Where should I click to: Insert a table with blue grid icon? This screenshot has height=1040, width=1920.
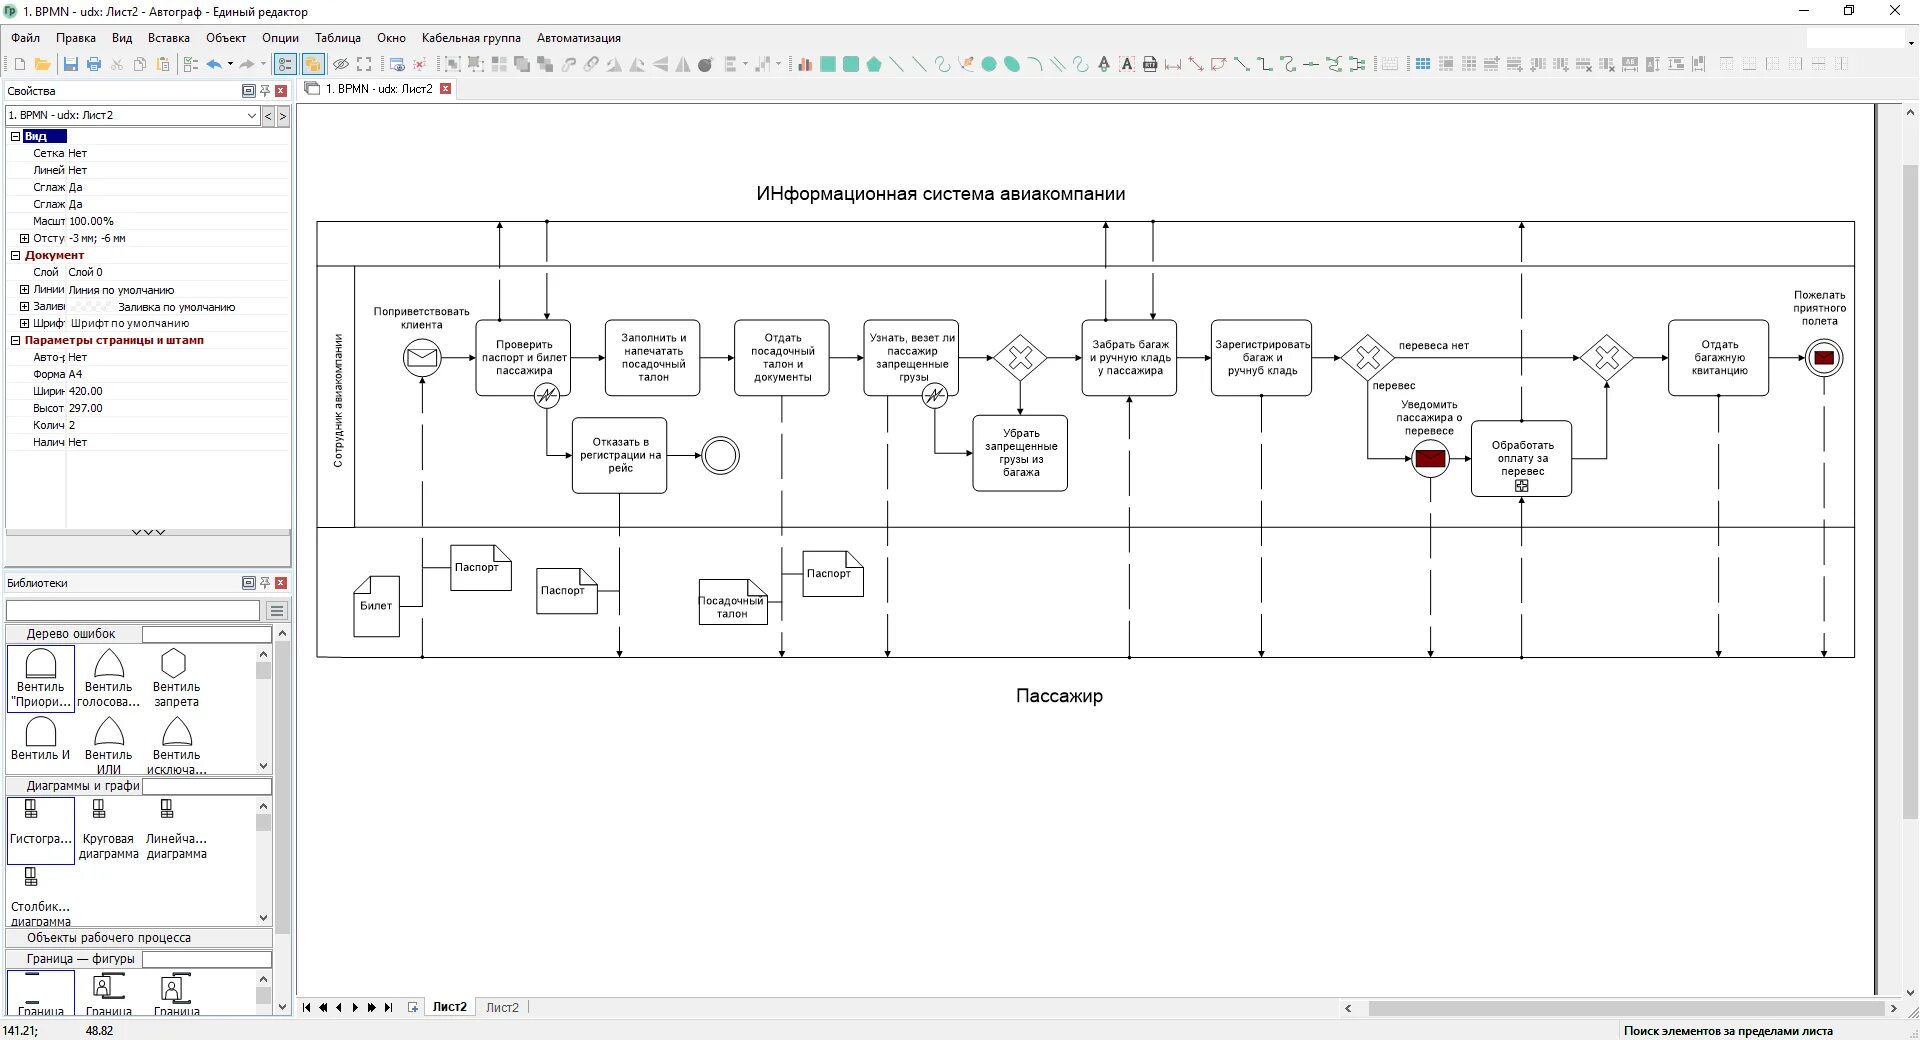1423,64
